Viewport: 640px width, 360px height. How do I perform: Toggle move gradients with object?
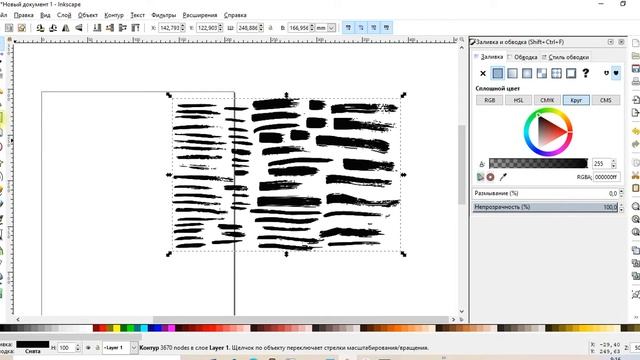pos(373,28)
